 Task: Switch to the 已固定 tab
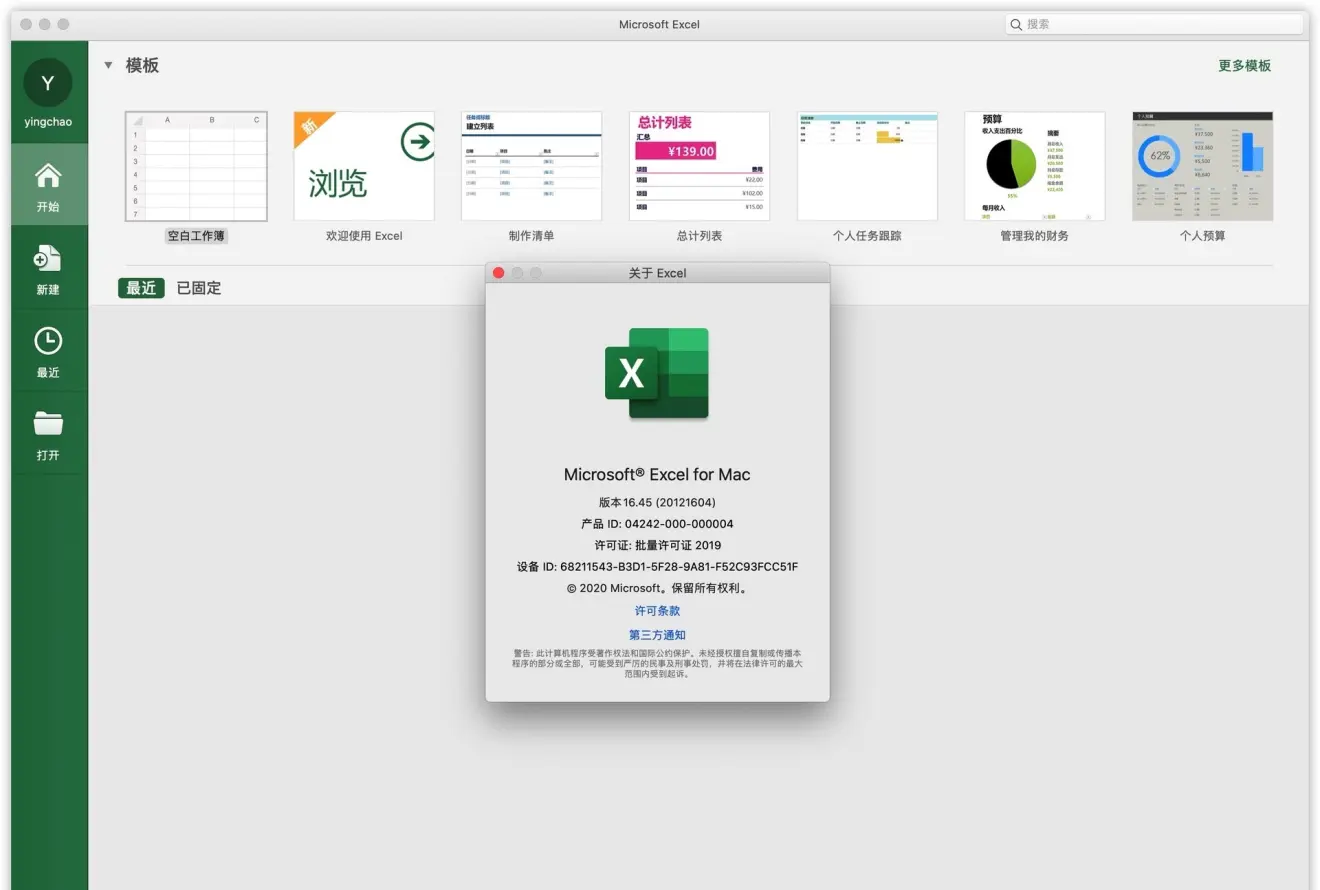[x=199, y=288]
